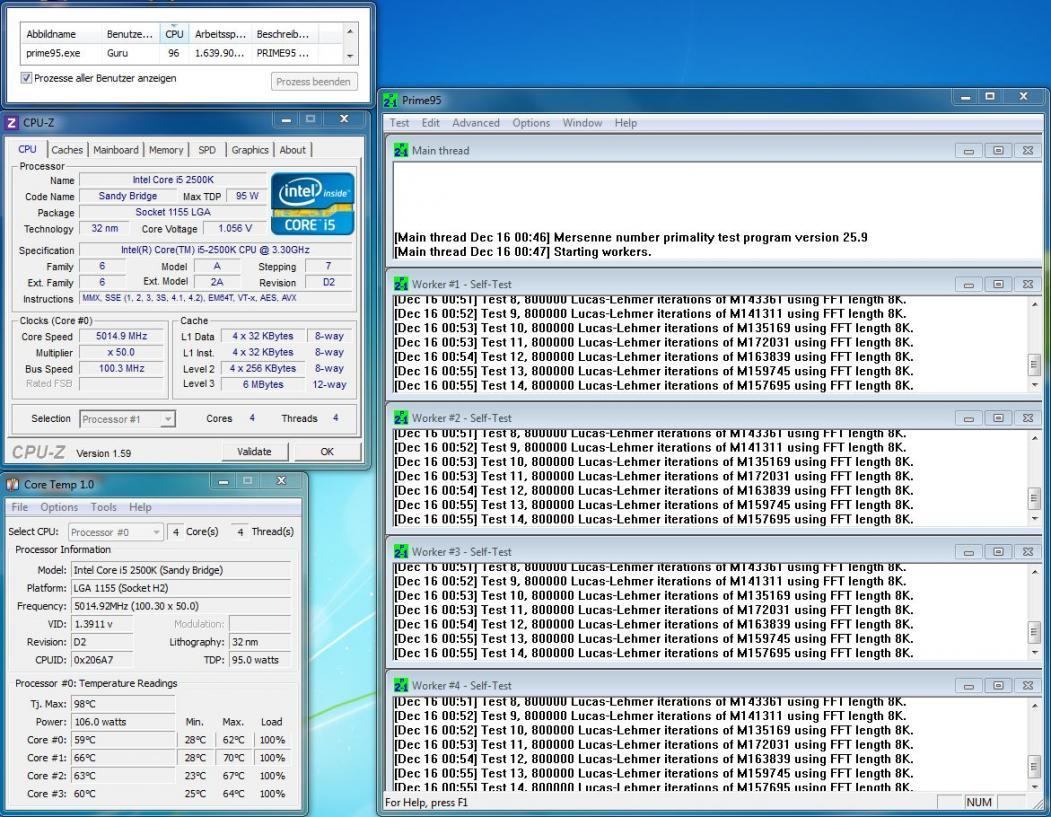Click the Main thread window icon

pyautogui.click(x=401, y=151)
